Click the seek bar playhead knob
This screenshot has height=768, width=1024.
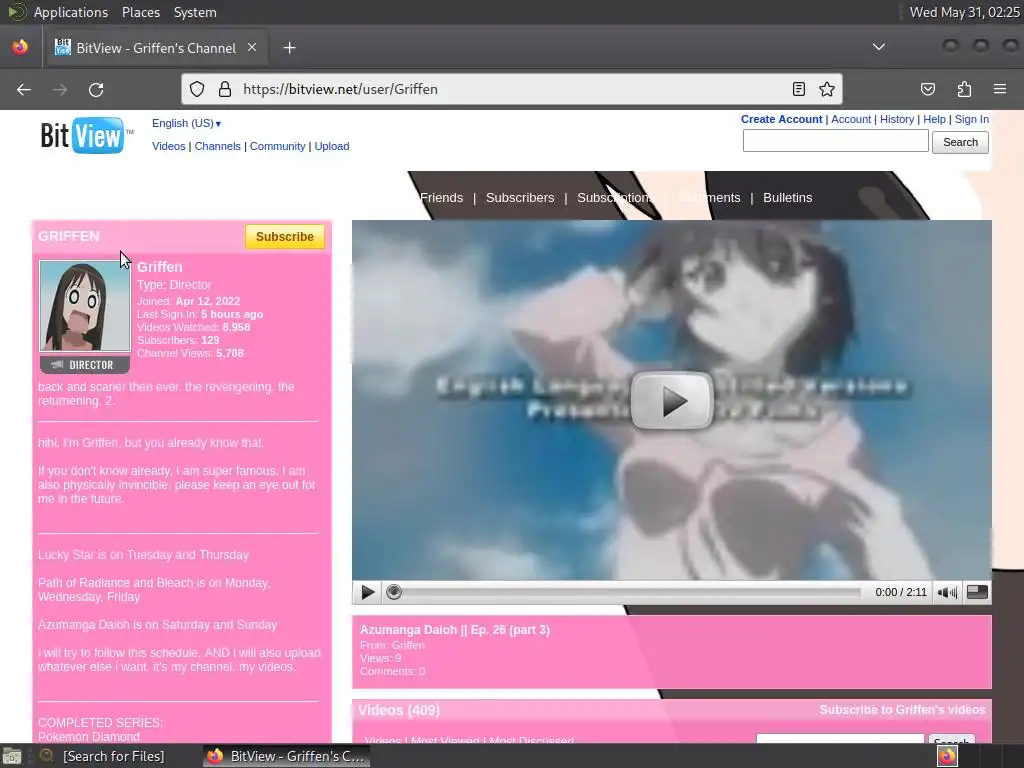pos(394,592)
